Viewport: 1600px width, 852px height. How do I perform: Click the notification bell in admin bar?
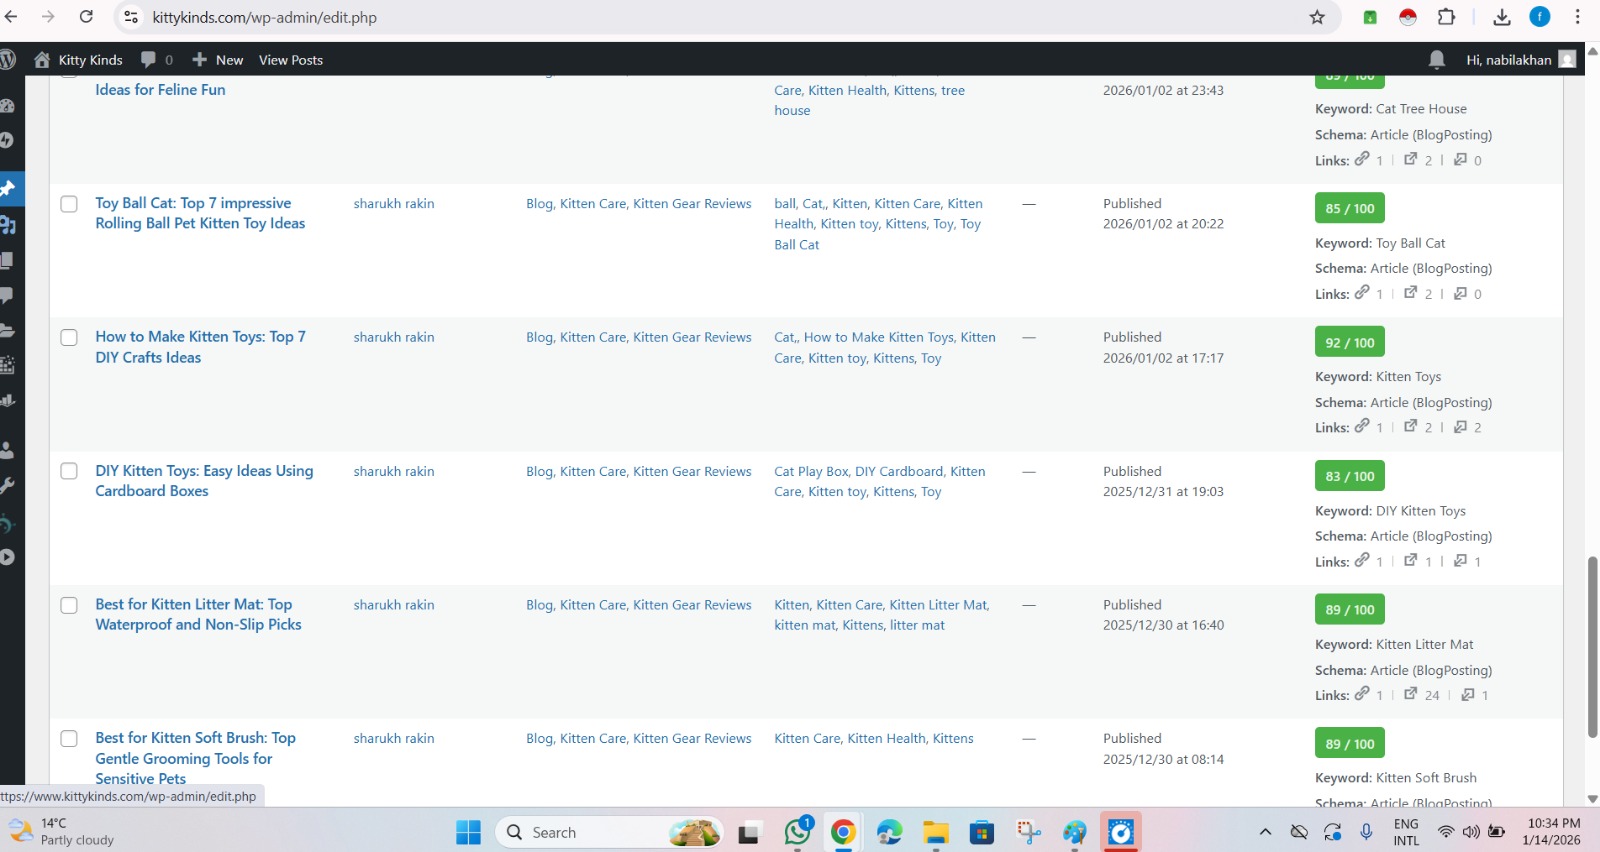pos(1436,60)
